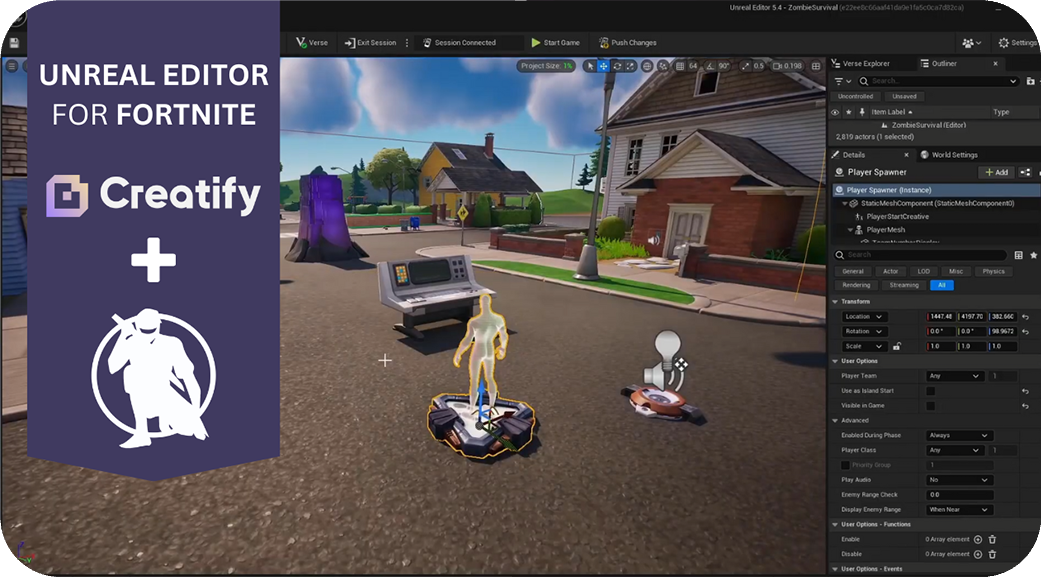Image resolution: width=1041 pixels, height=577 pixels.
Task: Toggle the Scale lock icon
Action: click(x=897, y=346)
